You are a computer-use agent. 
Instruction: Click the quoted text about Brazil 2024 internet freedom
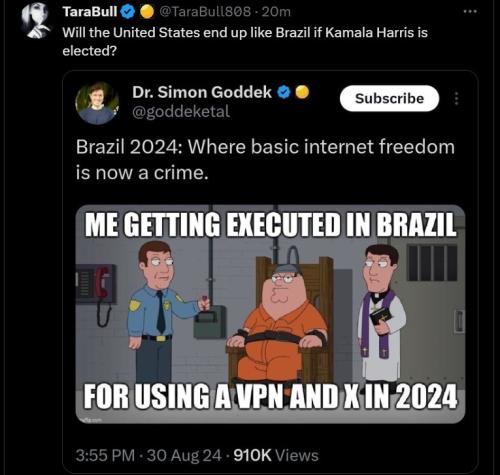coord(265,160)
